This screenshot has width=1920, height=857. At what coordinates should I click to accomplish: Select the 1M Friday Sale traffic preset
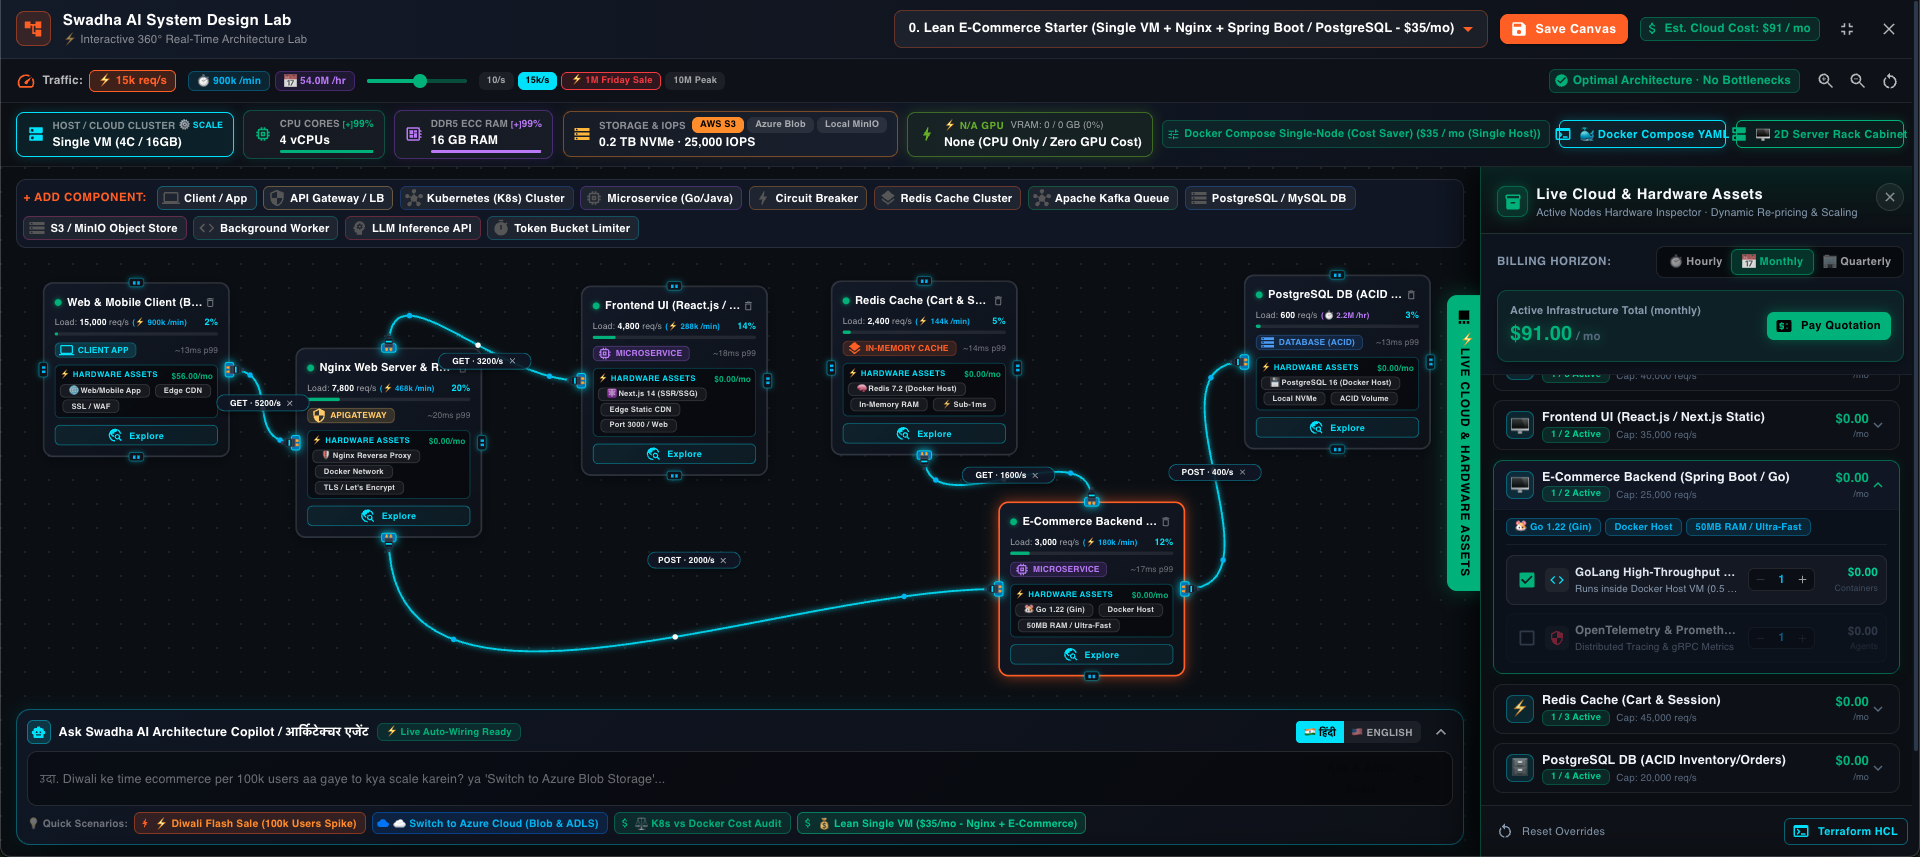611,80
